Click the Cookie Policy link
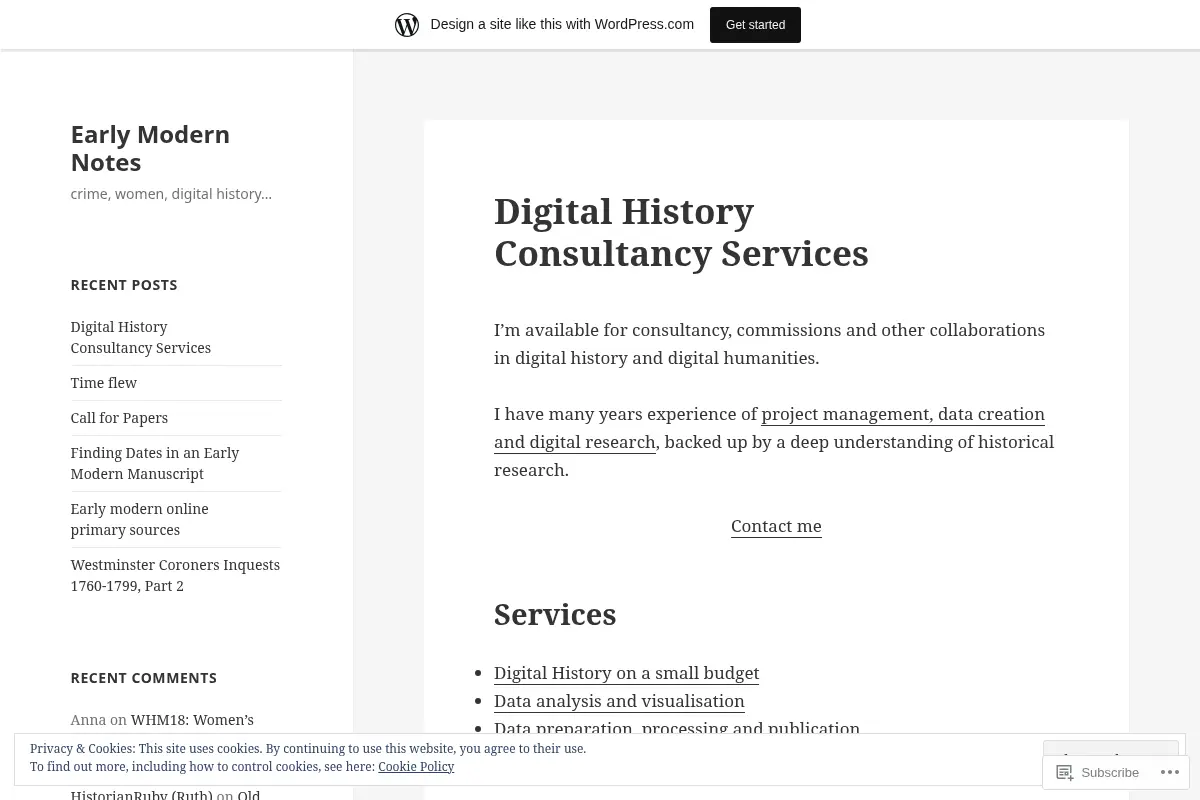 pos(416,767)
